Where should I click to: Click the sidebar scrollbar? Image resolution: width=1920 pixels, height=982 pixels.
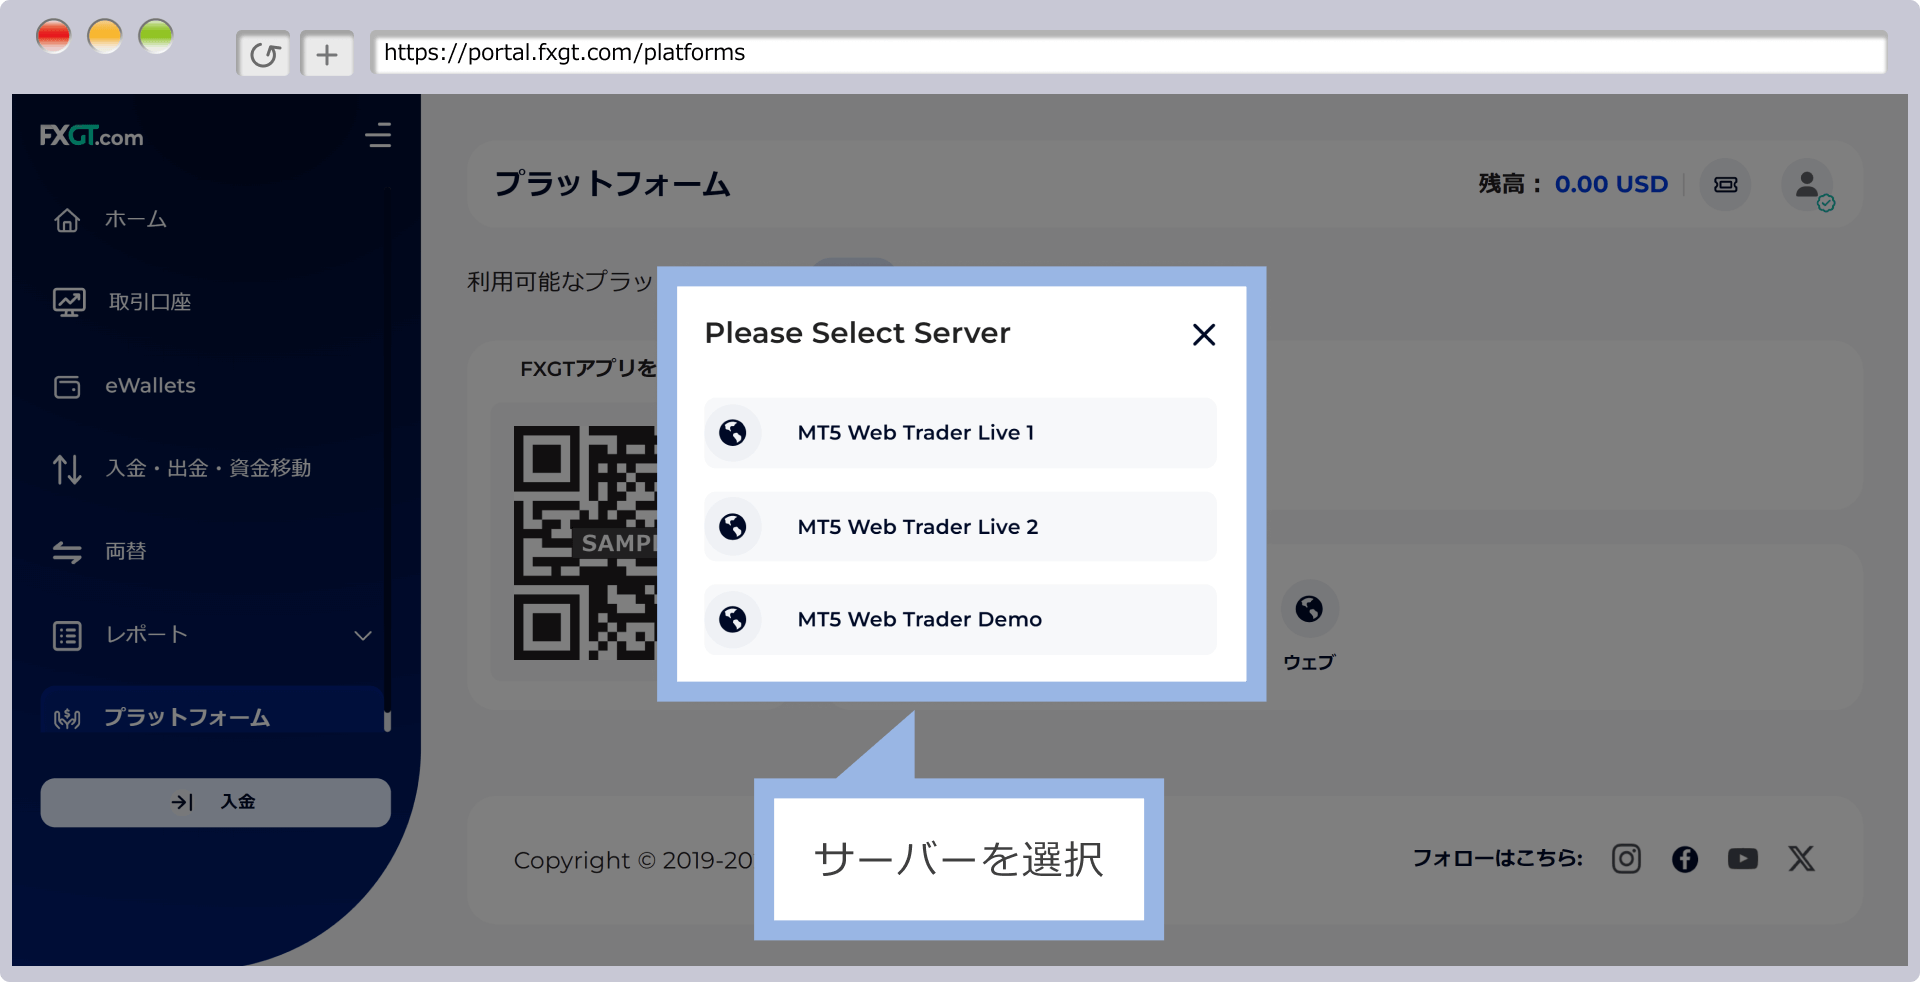click(x=387, y=721)
